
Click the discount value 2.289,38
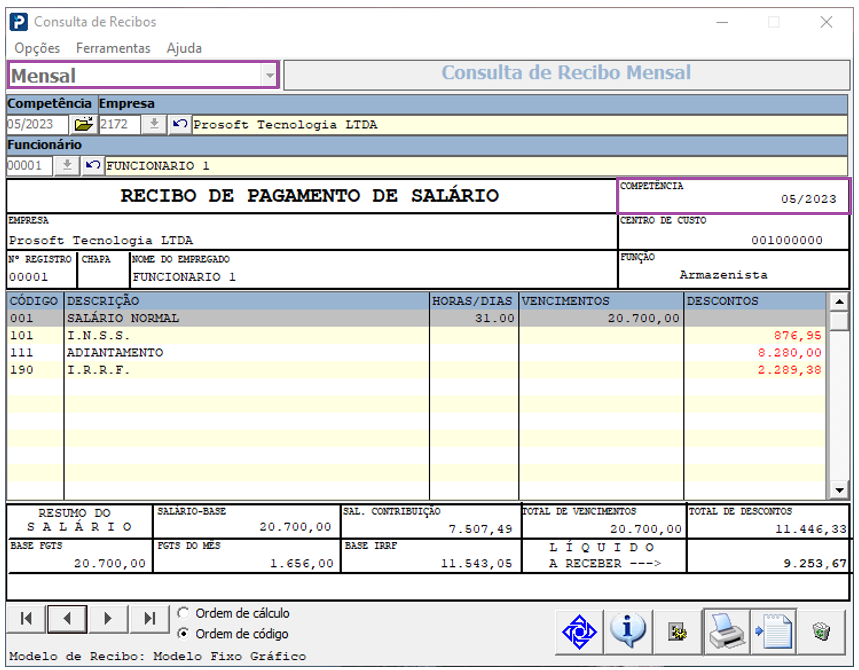(790, 370)
